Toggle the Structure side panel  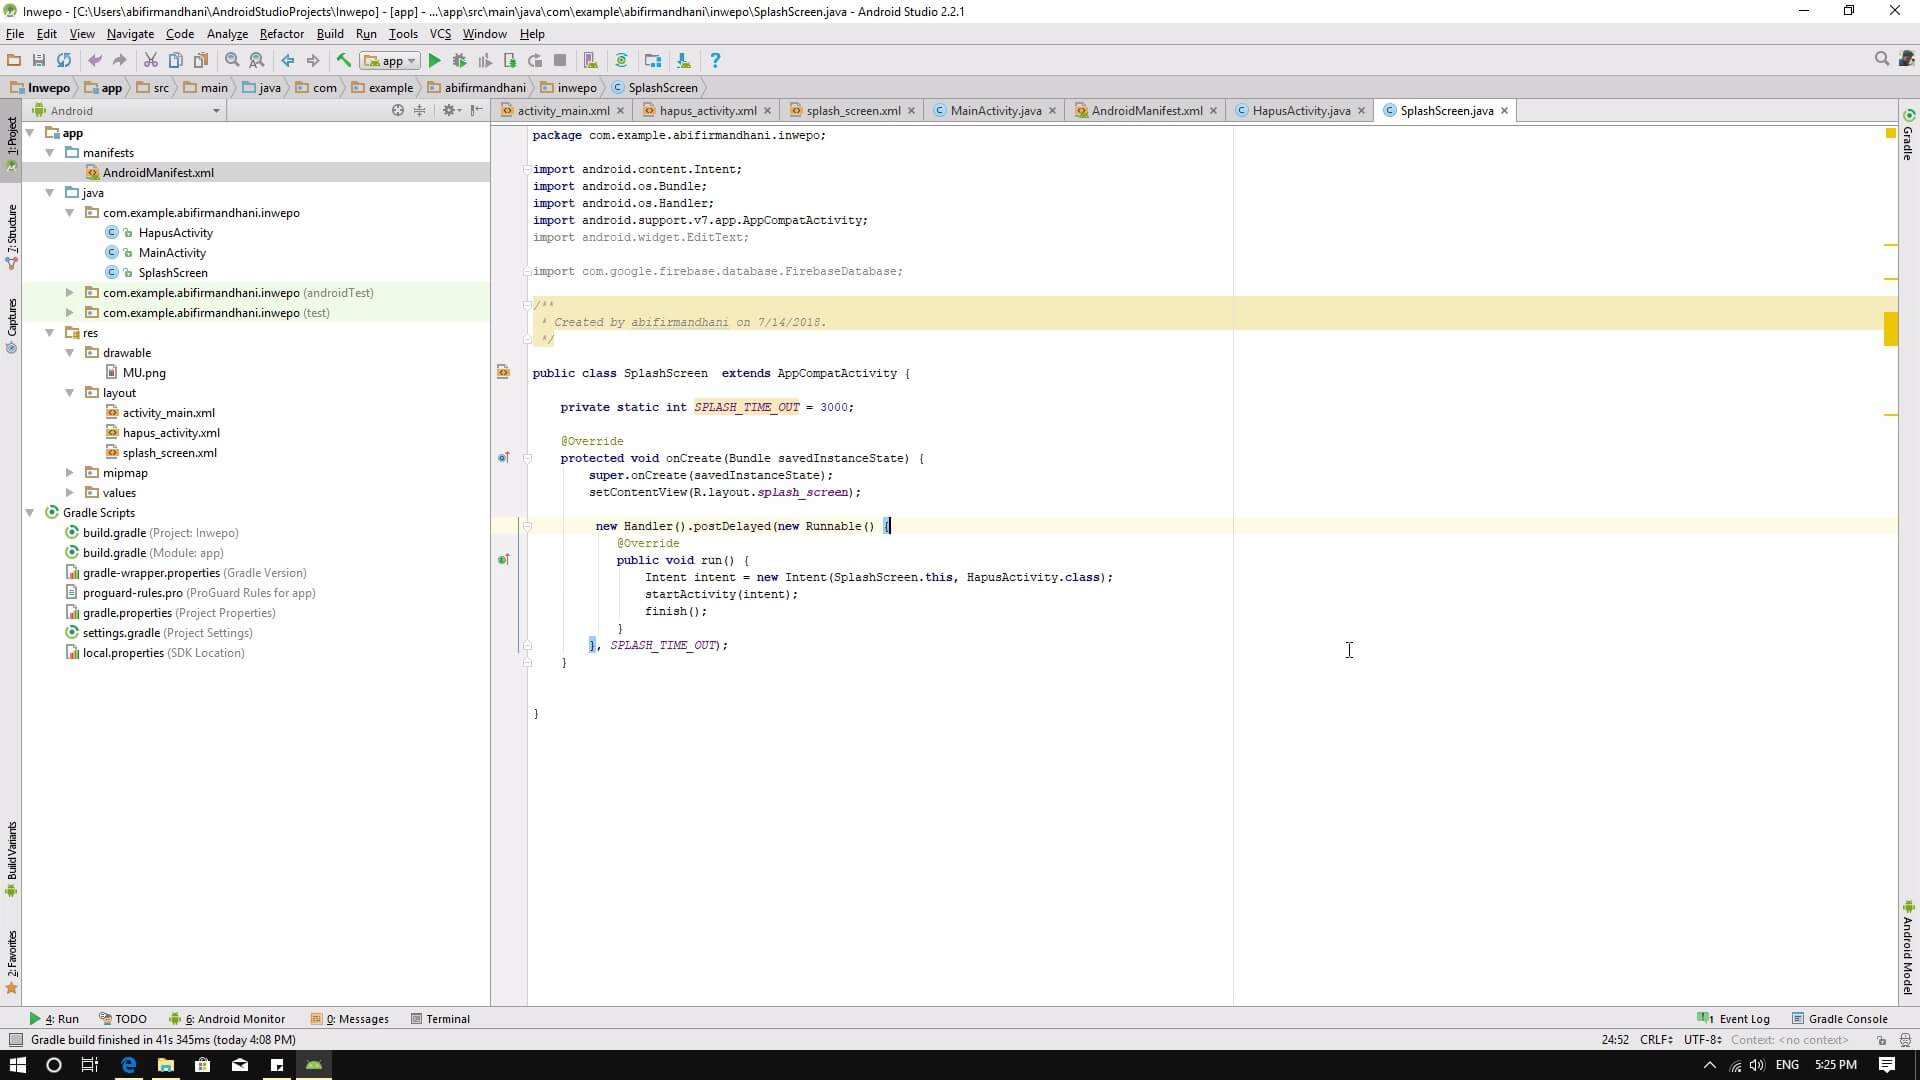tap(11, 235)
